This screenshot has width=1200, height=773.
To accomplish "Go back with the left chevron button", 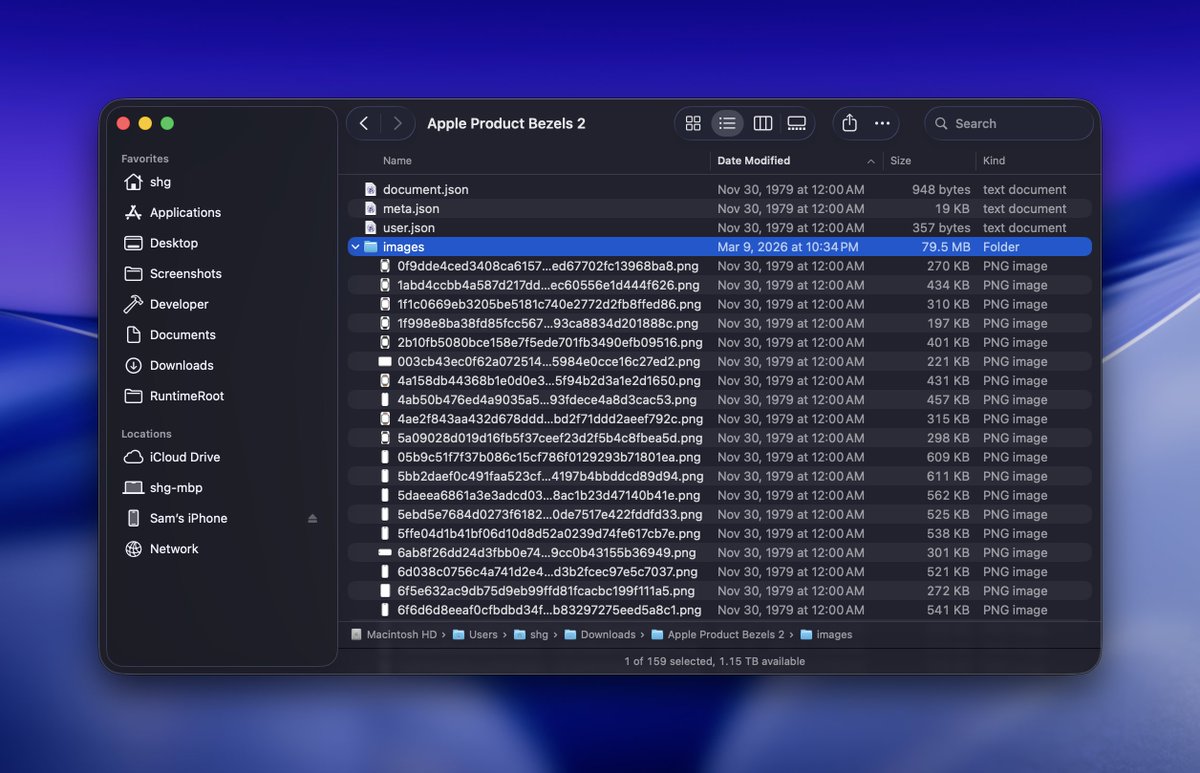I will click(x=364, y=123).
